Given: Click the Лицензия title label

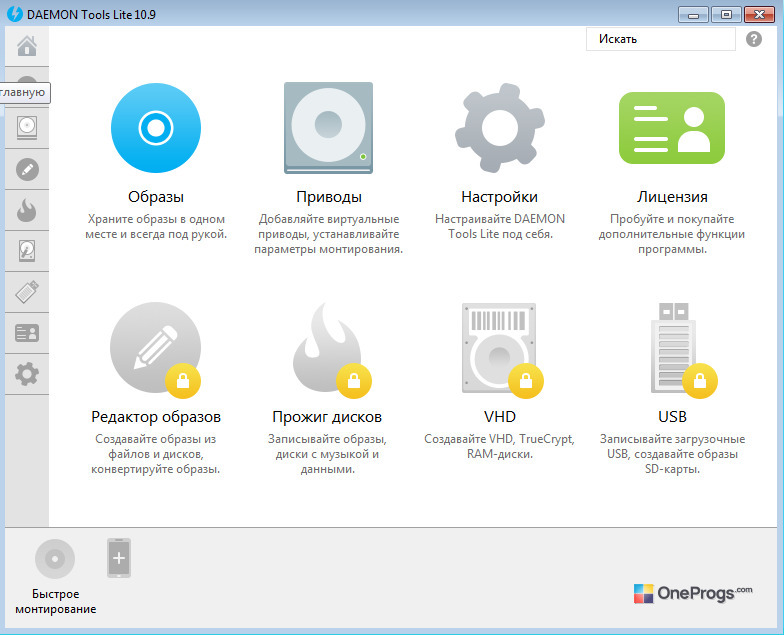Looking at the screenshot, I should coord(672,196).
